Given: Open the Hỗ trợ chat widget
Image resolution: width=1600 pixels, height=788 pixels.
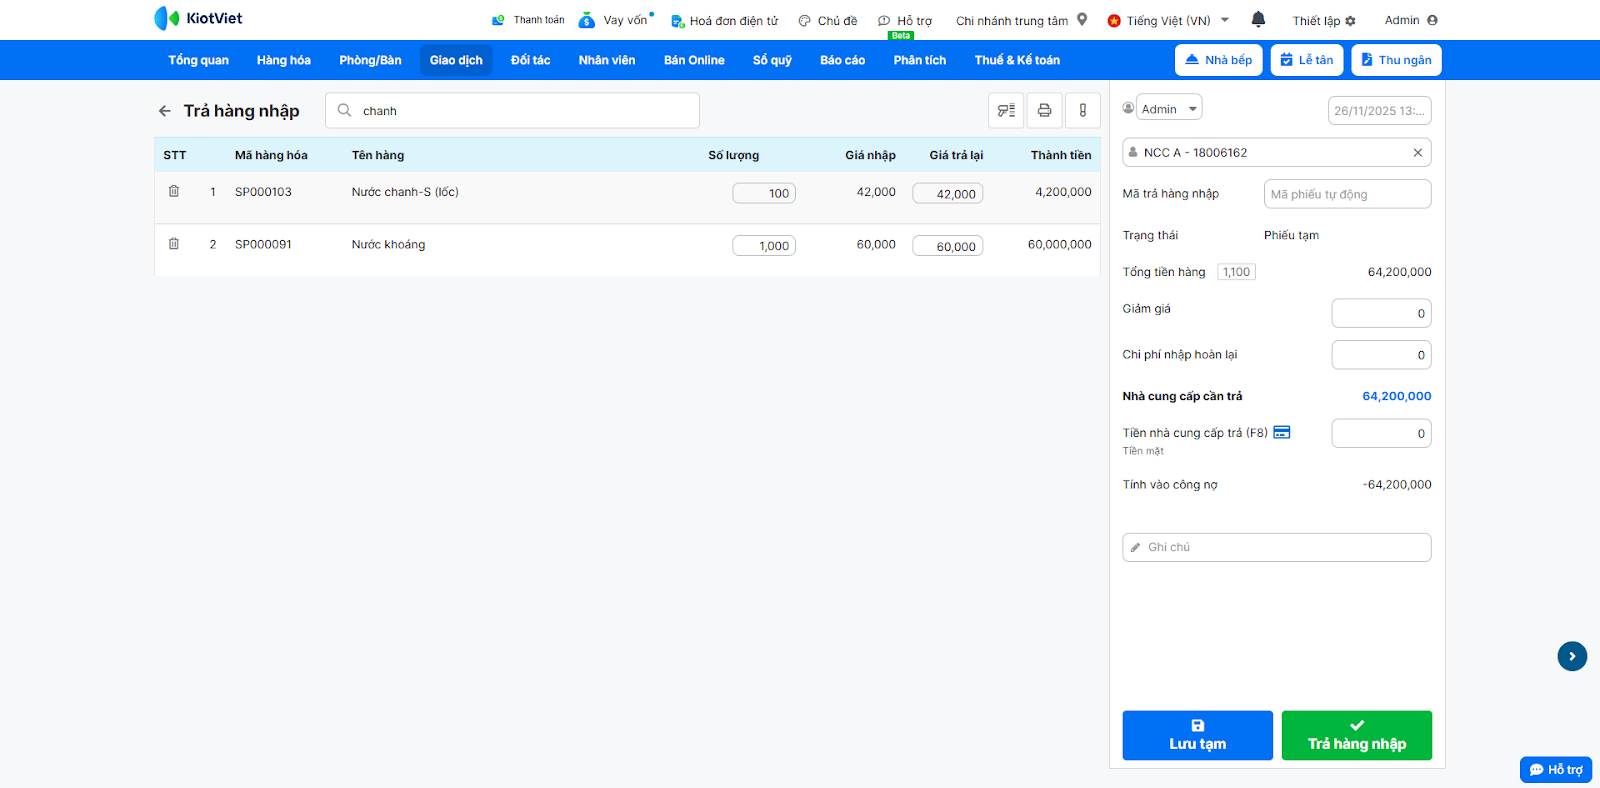Looking at the screenshot, I should 1556,769.
